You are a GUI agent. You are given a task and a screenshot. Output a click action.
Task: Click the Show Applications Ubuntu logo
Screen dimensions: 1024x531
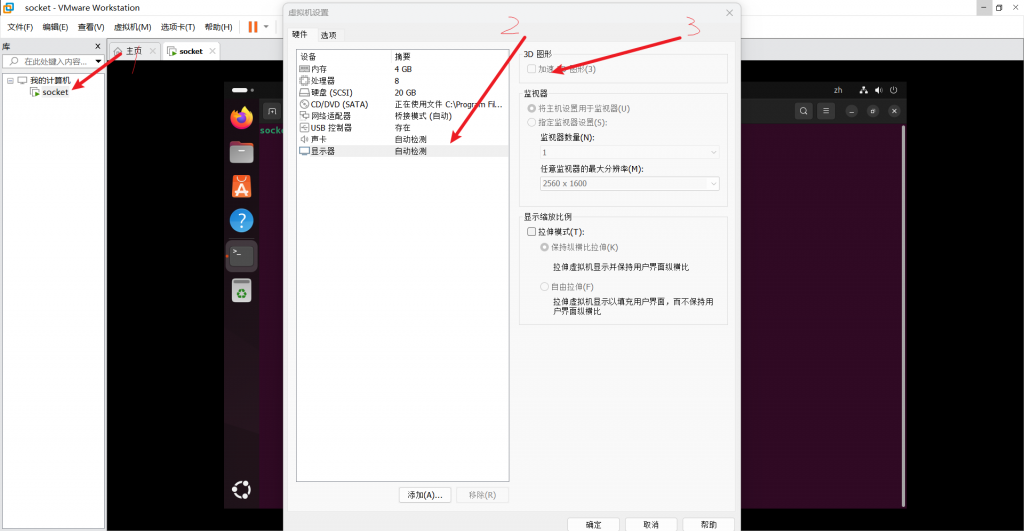(241, 489)
